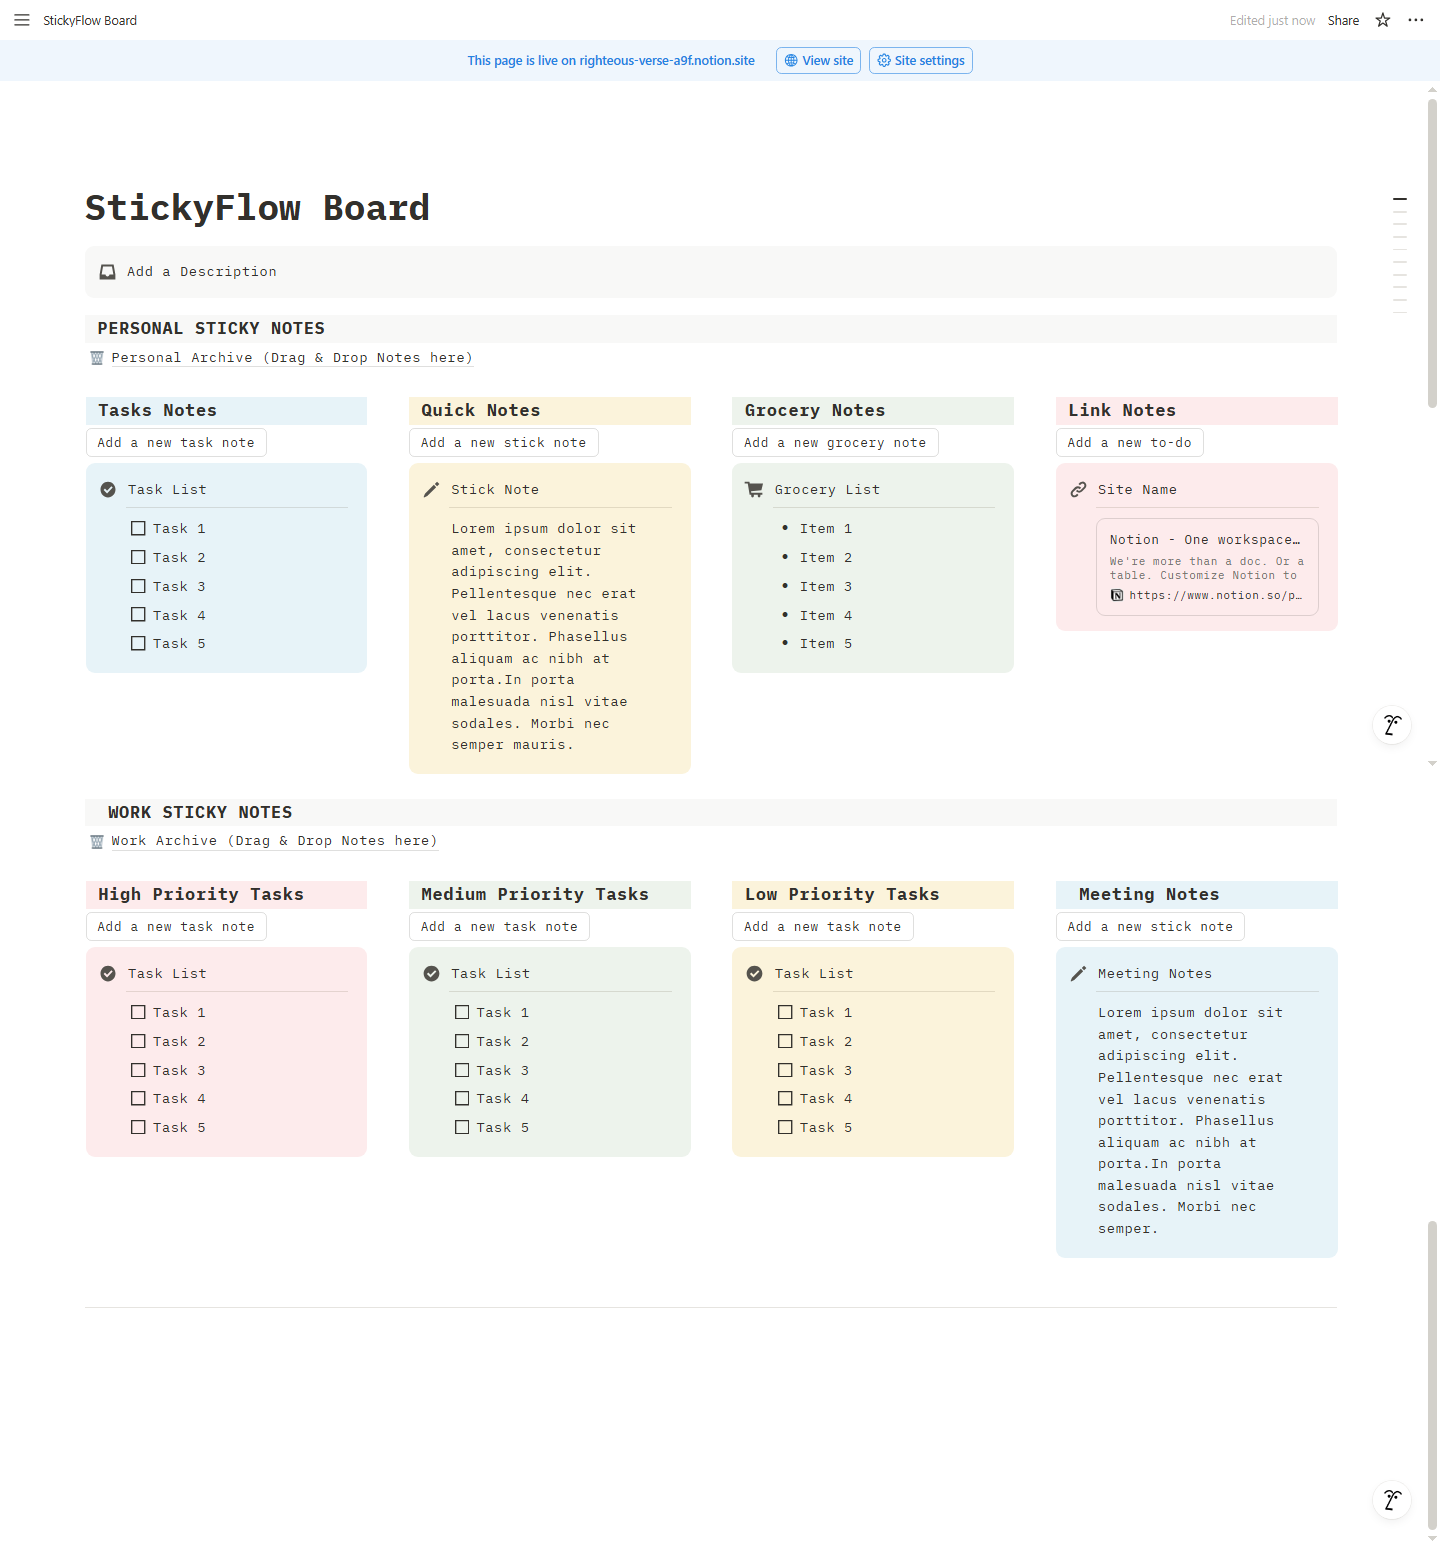Click the View site button
The image size is (1440, 1548).
(818, 61)
